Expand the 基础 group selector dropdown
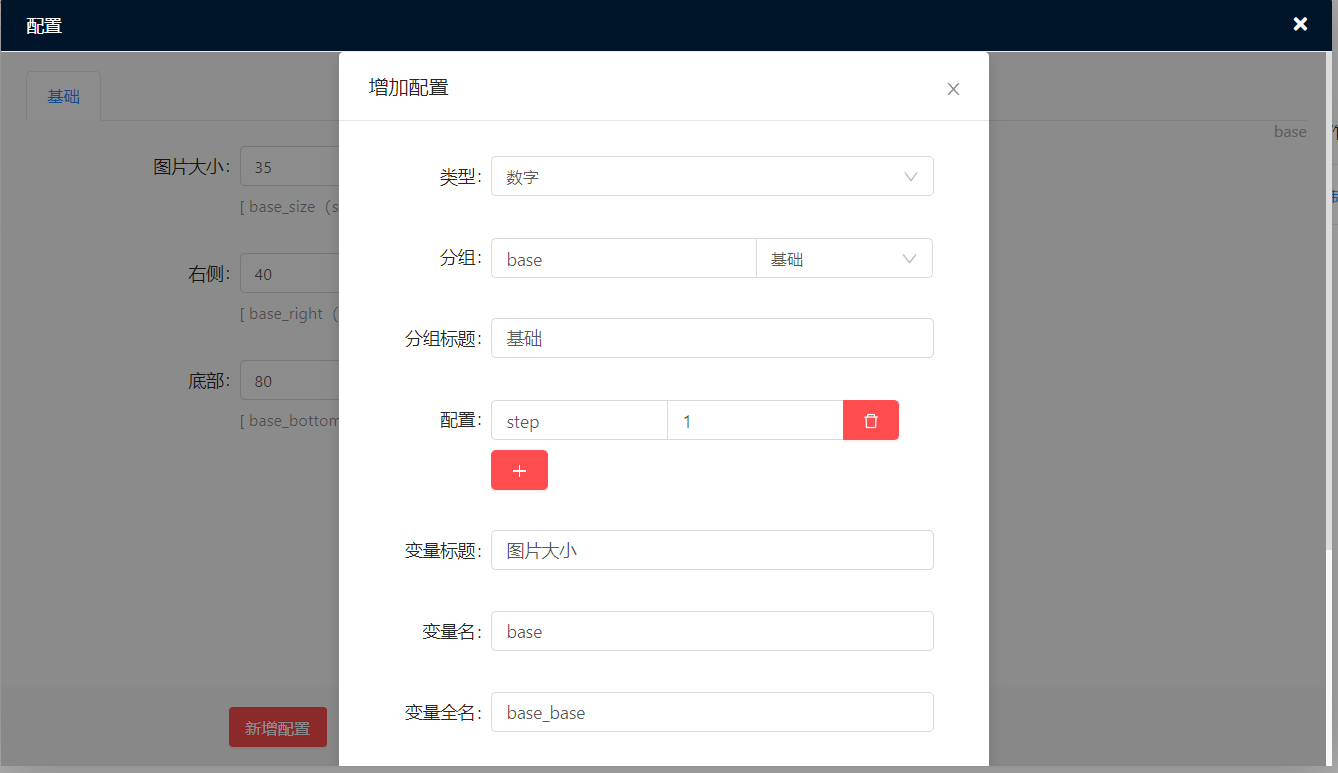The width and height of the screenshot is (1338, 773). point(844,258)
